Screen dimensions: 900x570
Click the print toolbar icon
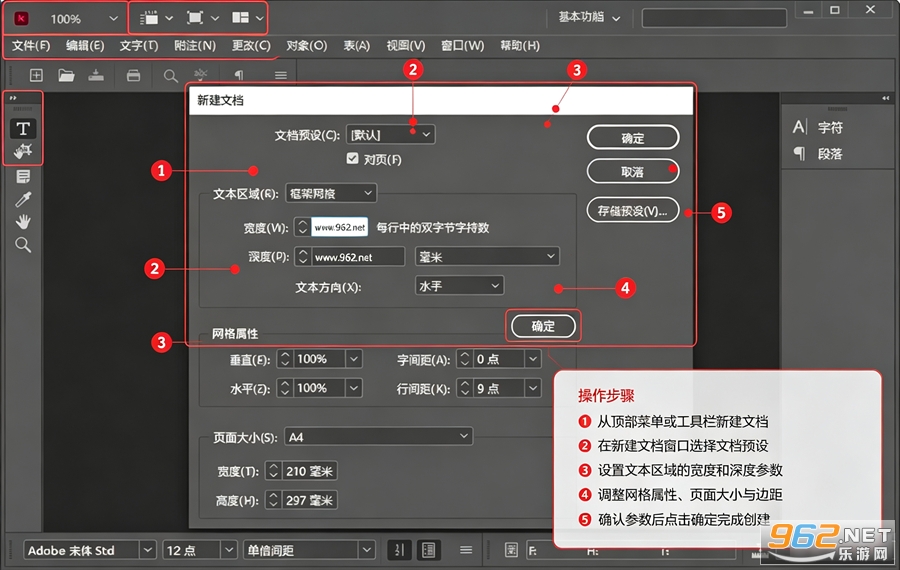(133, 75)
